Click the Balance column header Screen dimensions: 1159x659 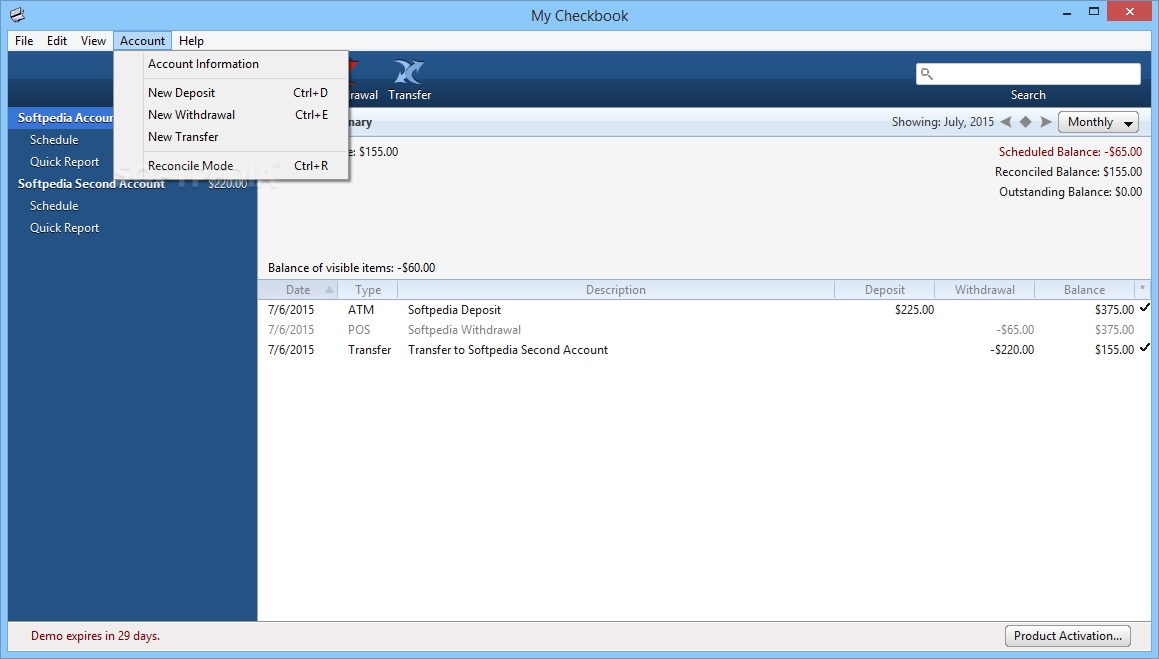[1084, 290]
